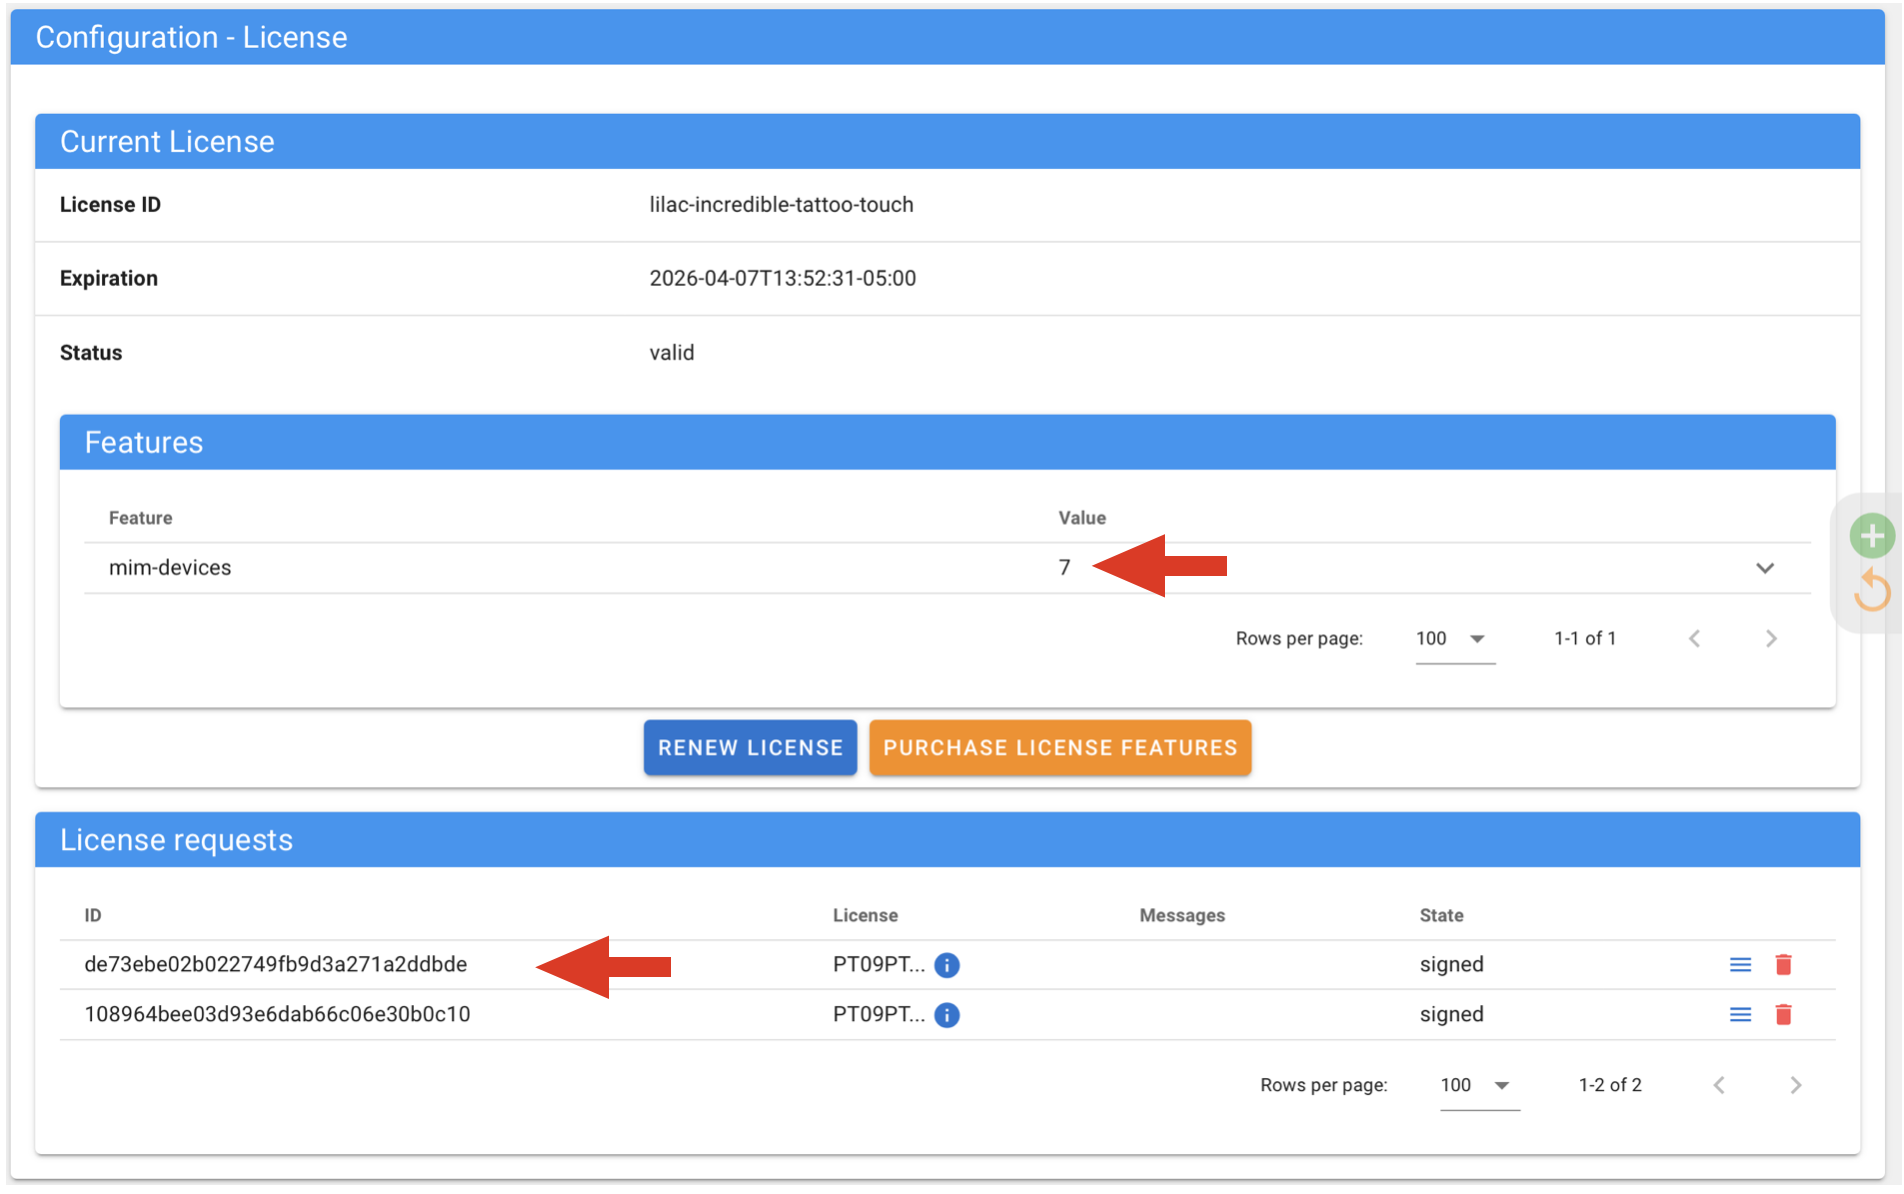Viewport: 1904px width, 1194px height.
Task: Delete the de73ebe02b license request
Action: (x=1783, y=965)
